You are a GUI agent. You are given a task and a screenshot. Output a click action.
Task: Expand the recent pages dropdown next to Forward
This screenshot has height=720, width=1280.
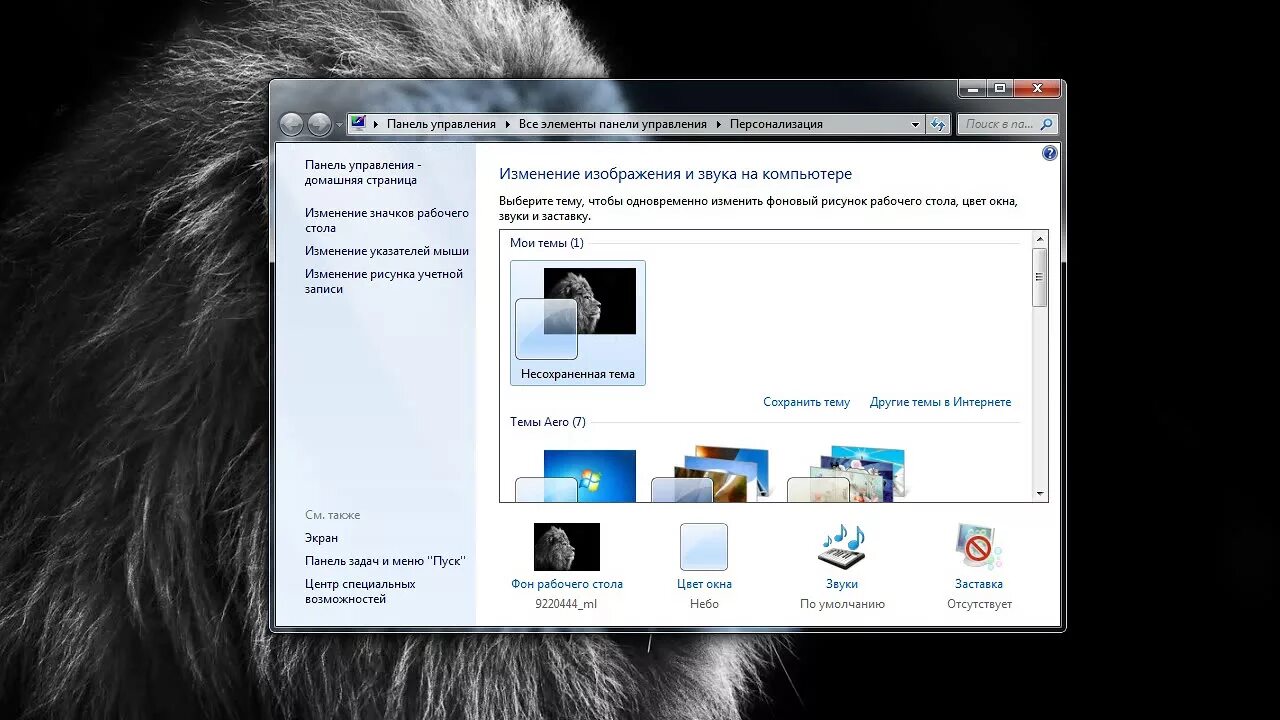338,125
